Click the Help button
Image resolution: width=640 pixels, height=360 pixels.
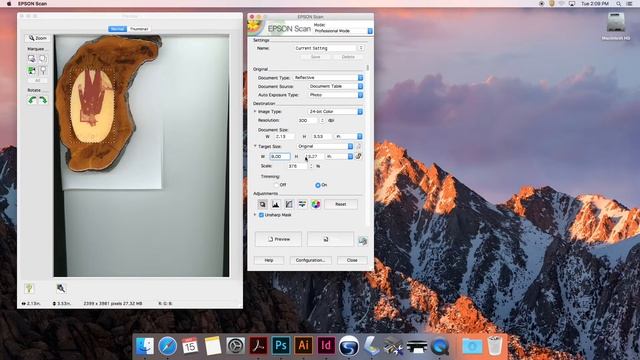click(269, 260)
